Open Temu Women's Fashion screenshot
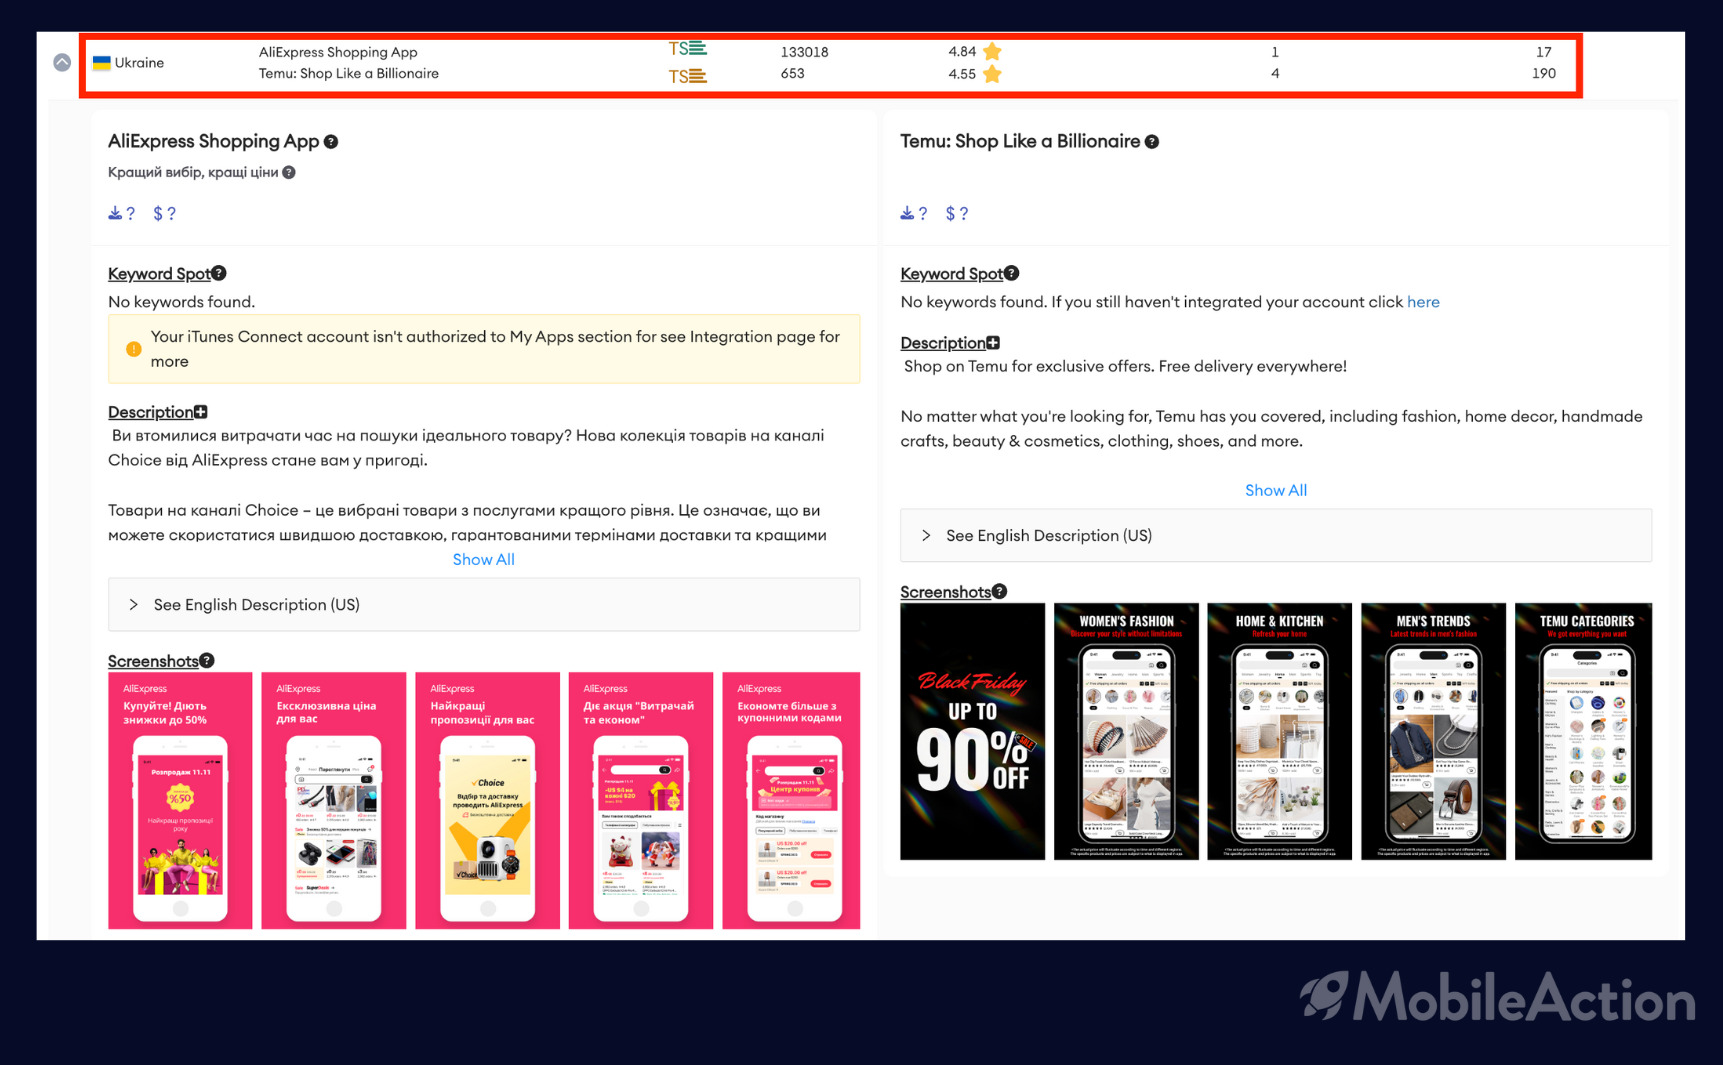 (1126, 731)
